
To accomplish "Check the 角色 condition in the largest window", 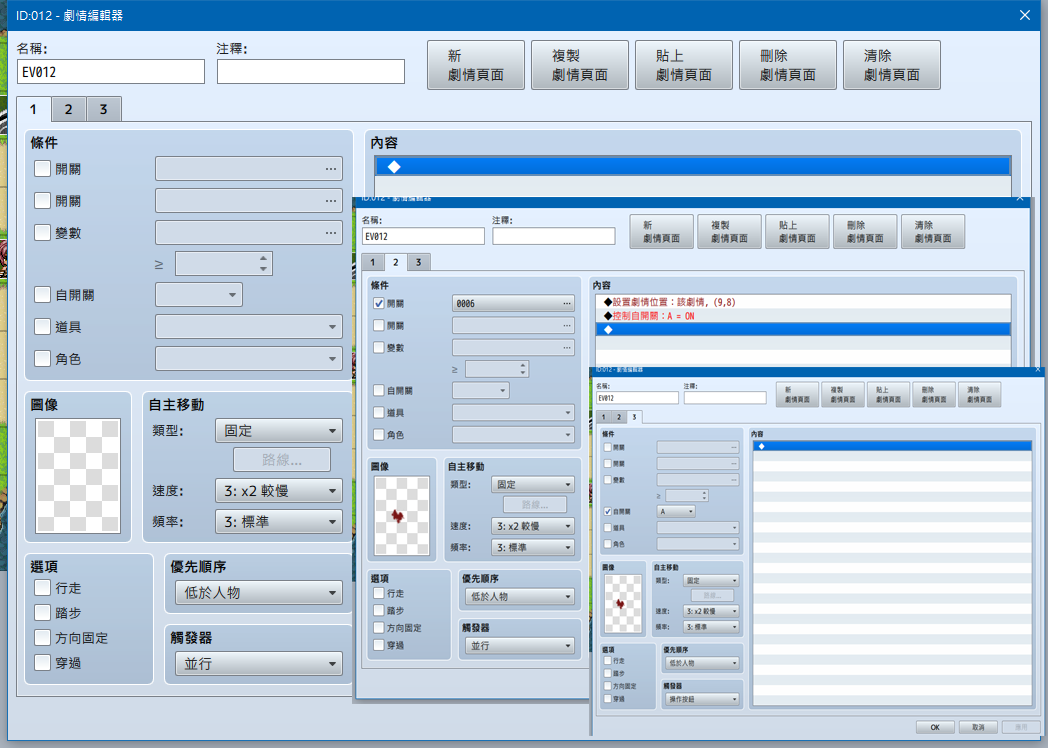I will 42,358.
